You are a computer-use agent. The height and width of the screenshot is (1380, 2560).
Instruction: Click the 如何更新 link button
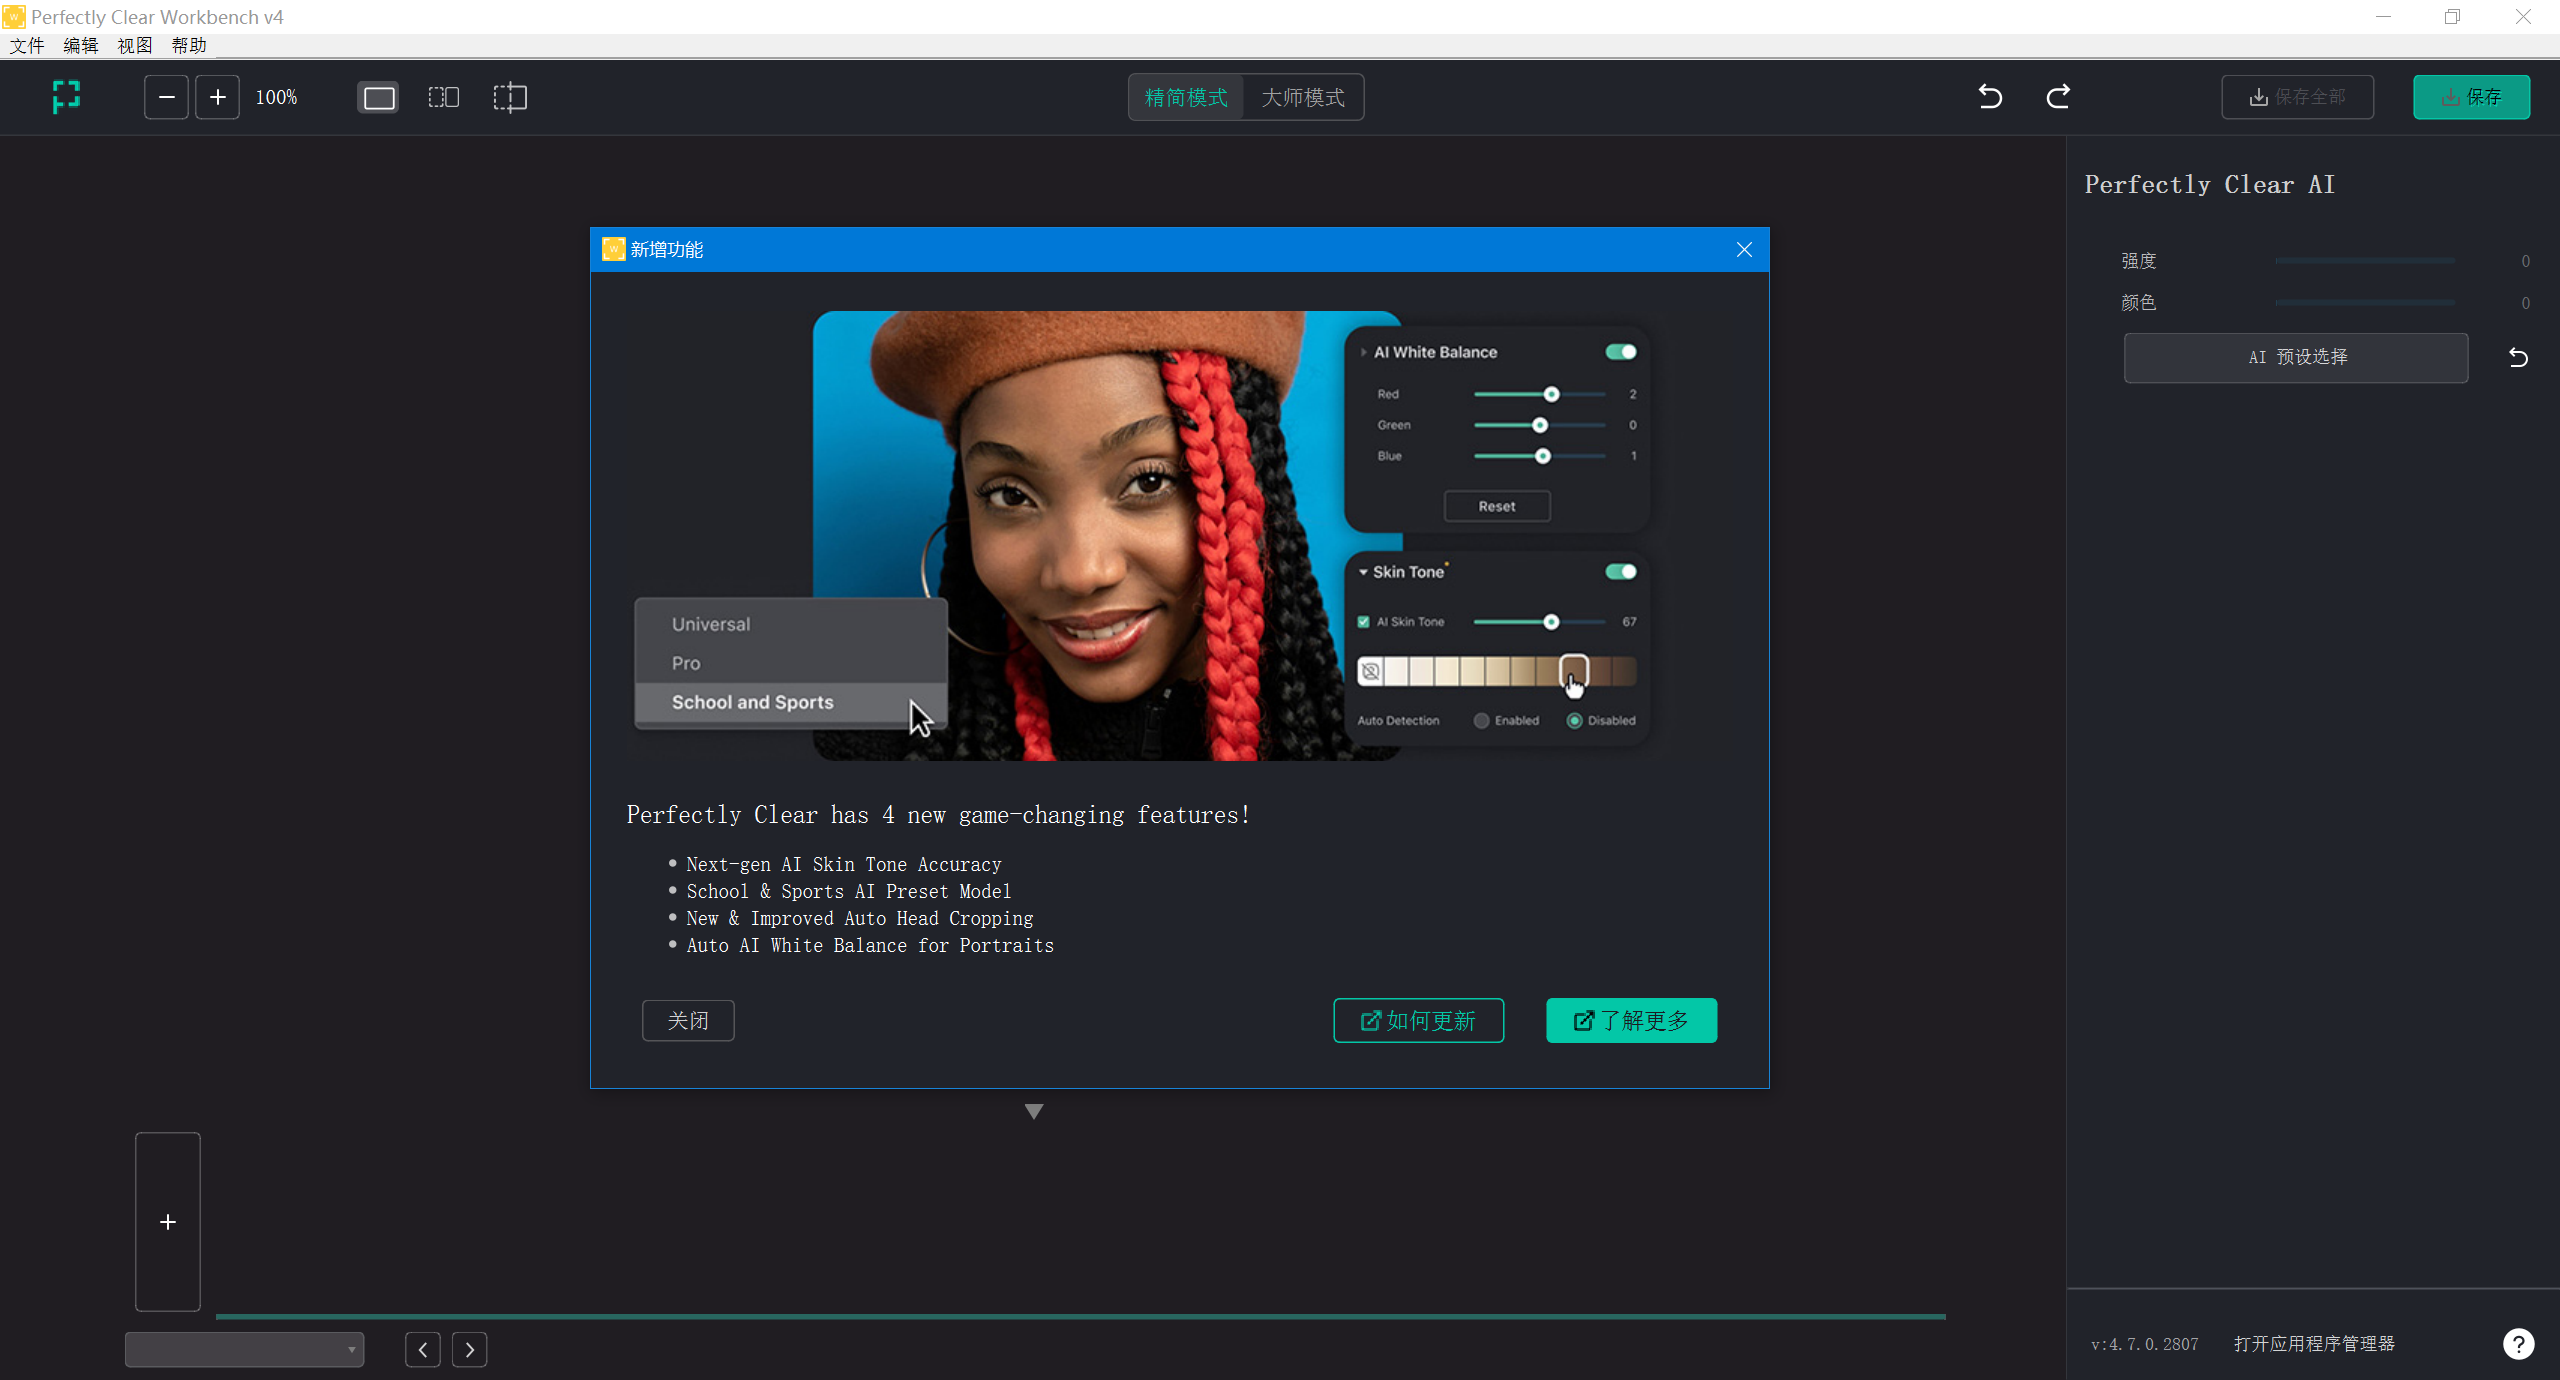click(1418, 1021)
